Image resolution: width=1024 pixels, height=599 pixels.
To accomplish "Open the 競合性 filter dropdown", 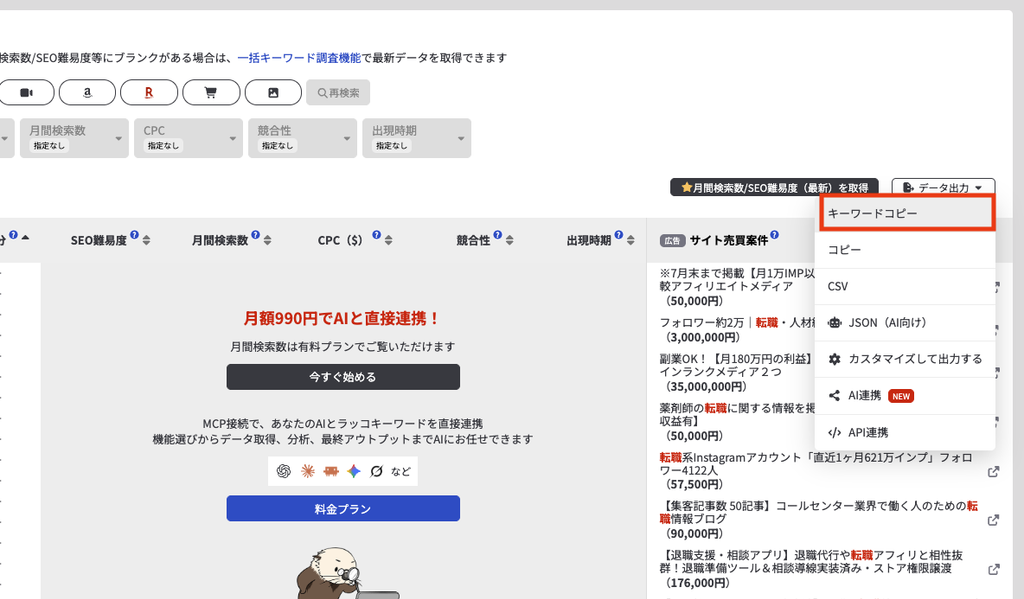I will point(303,138).
